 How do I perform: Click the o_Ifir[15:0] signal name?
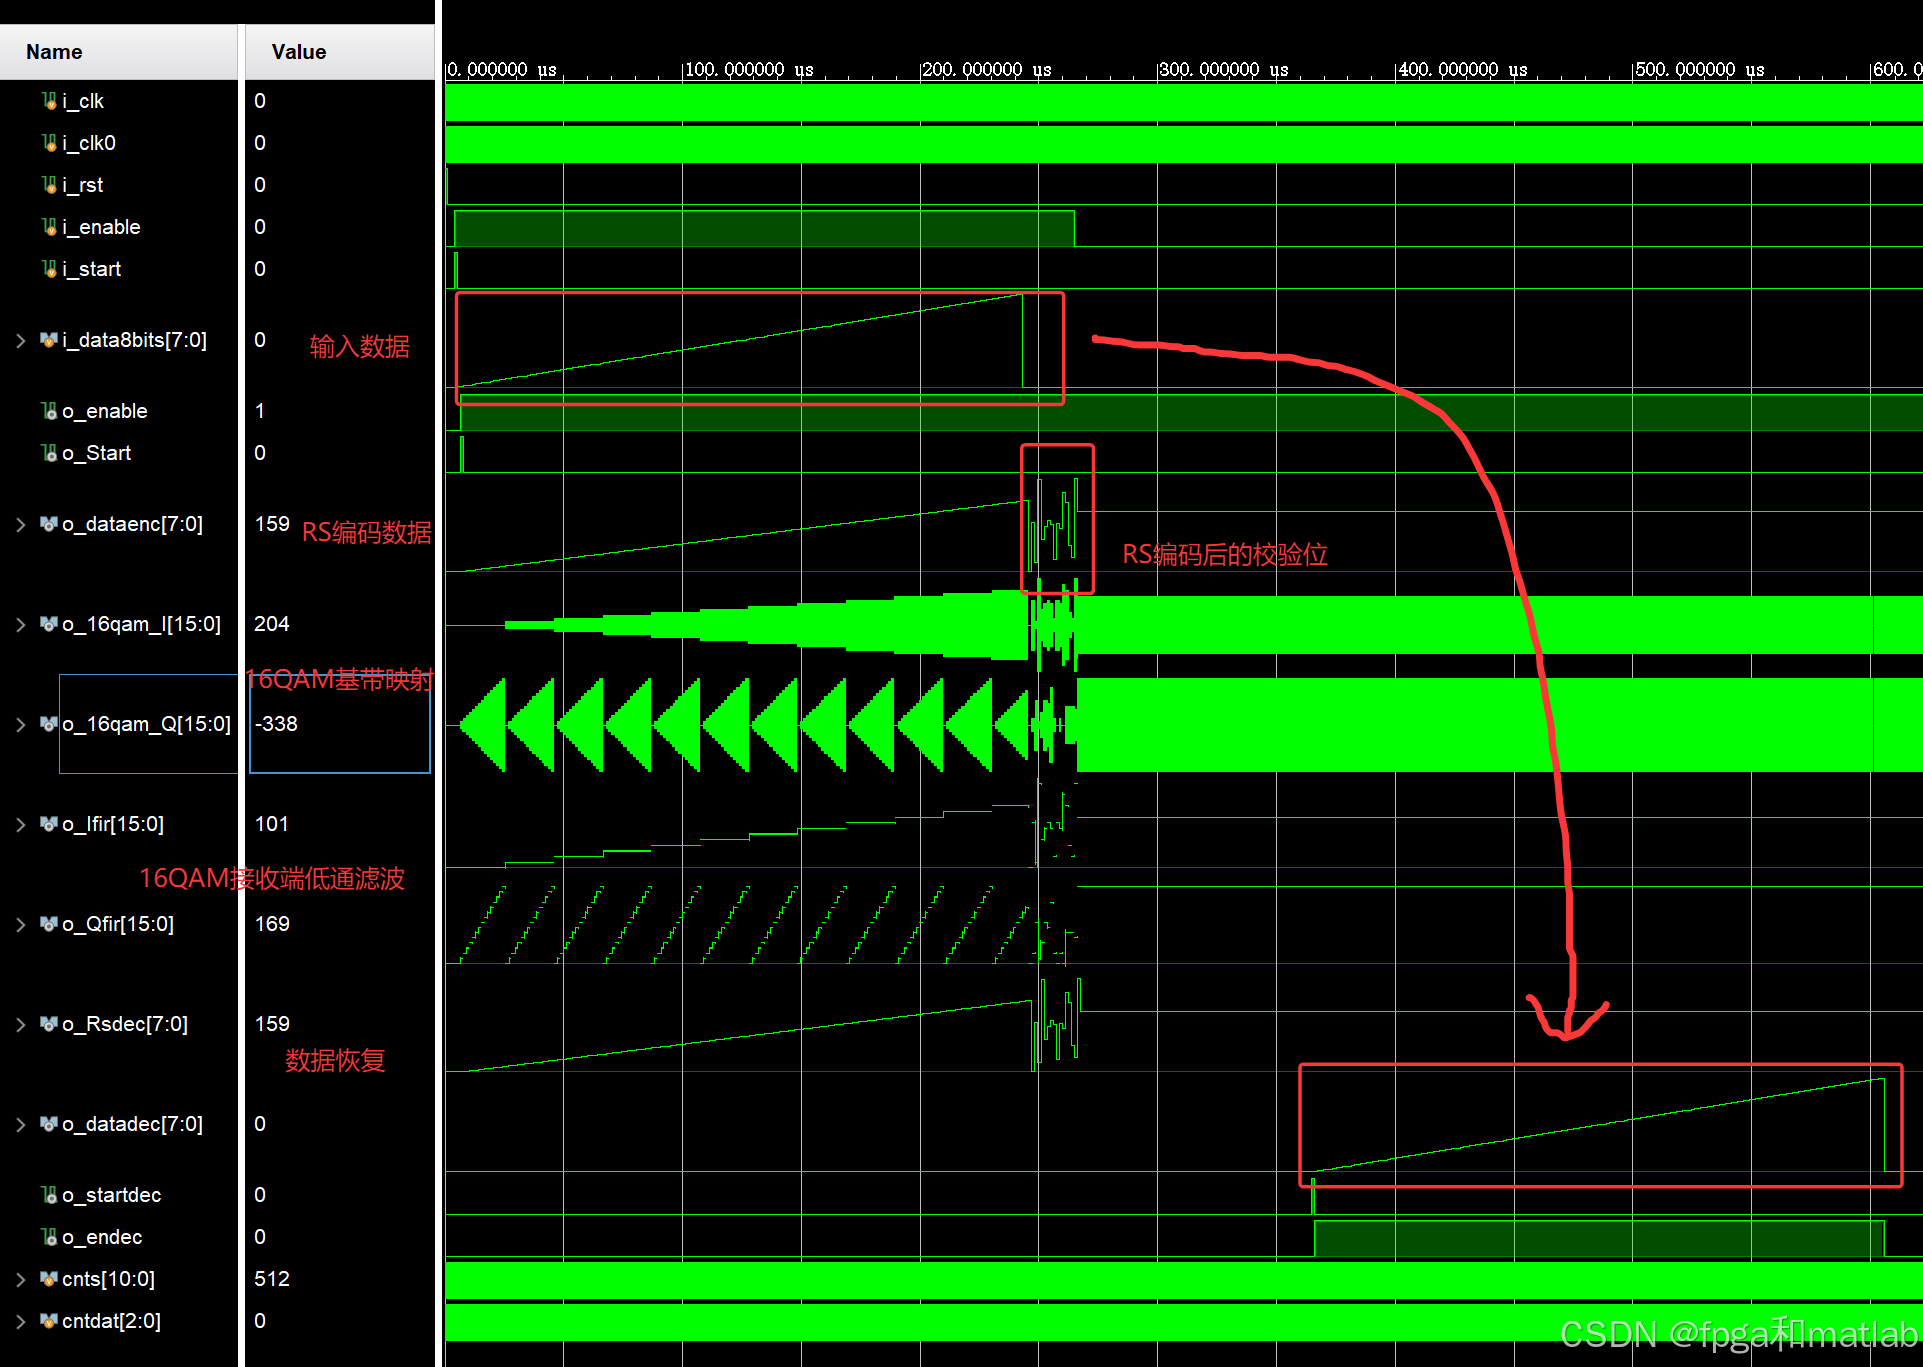coord(113,824)
